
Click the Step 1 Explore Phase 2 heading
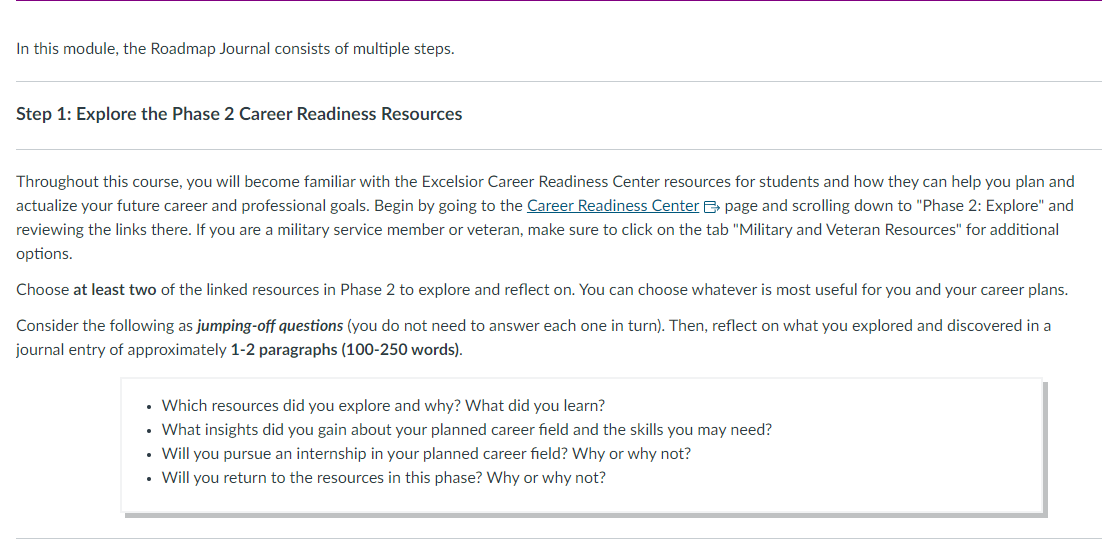tap(239, 114)
